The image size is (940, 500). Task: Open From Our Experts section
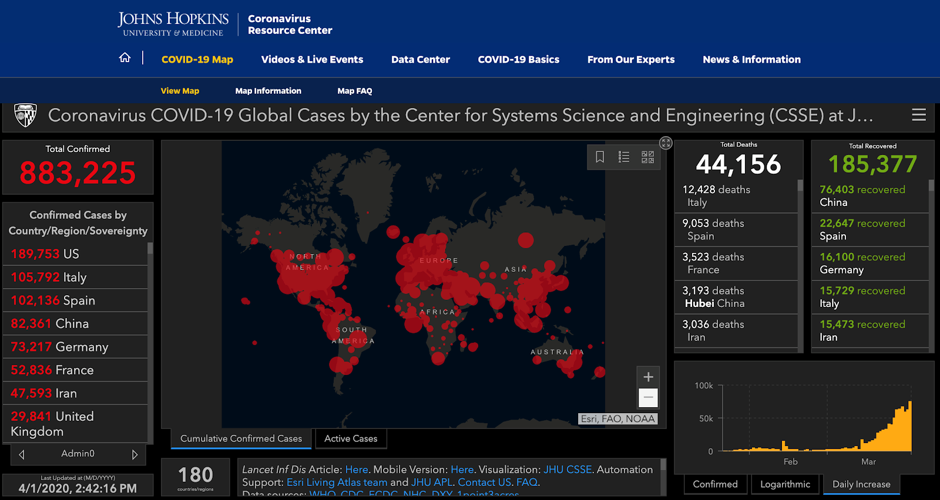click(x=631, y=59)
